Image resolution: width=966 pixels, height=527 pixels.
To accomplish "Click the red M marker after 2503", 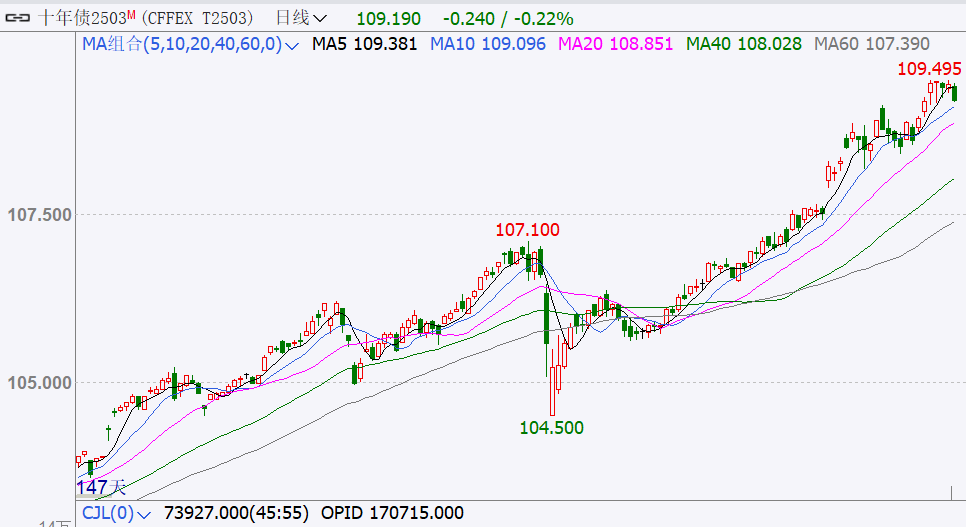I will coord(131,14).
